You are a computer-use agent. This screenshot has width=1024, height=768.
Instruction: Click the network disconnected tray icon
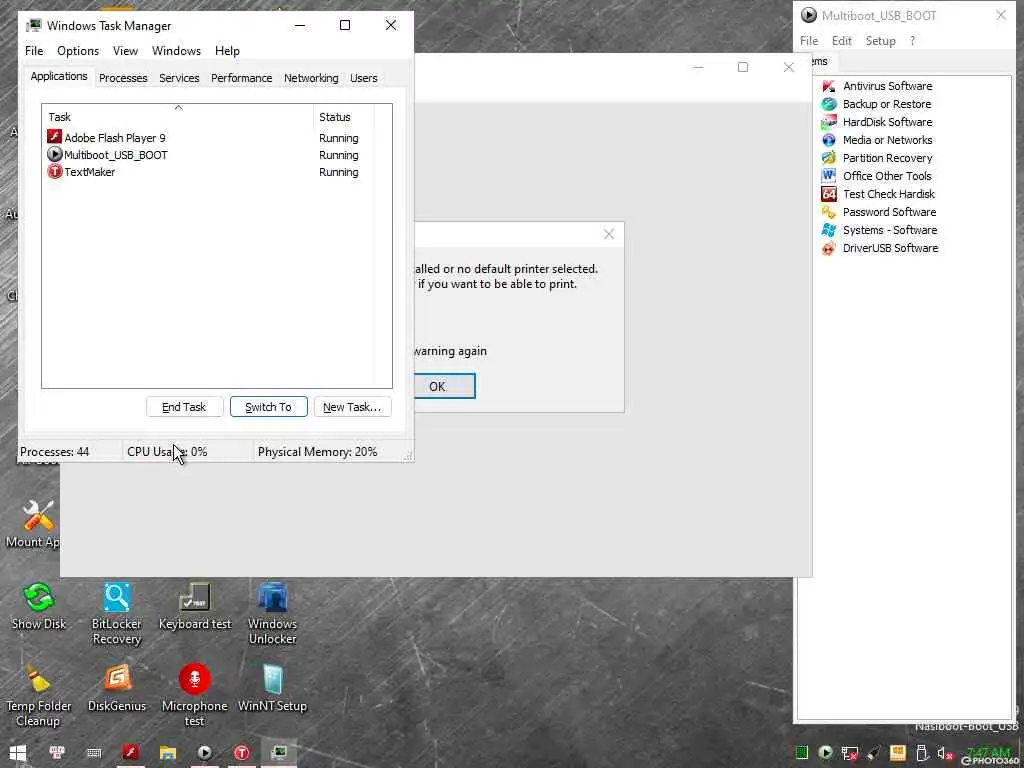[850, 753]
